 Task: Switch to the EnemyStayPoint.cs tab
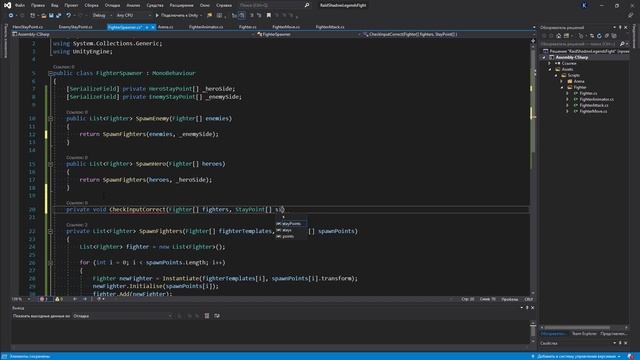75,27
